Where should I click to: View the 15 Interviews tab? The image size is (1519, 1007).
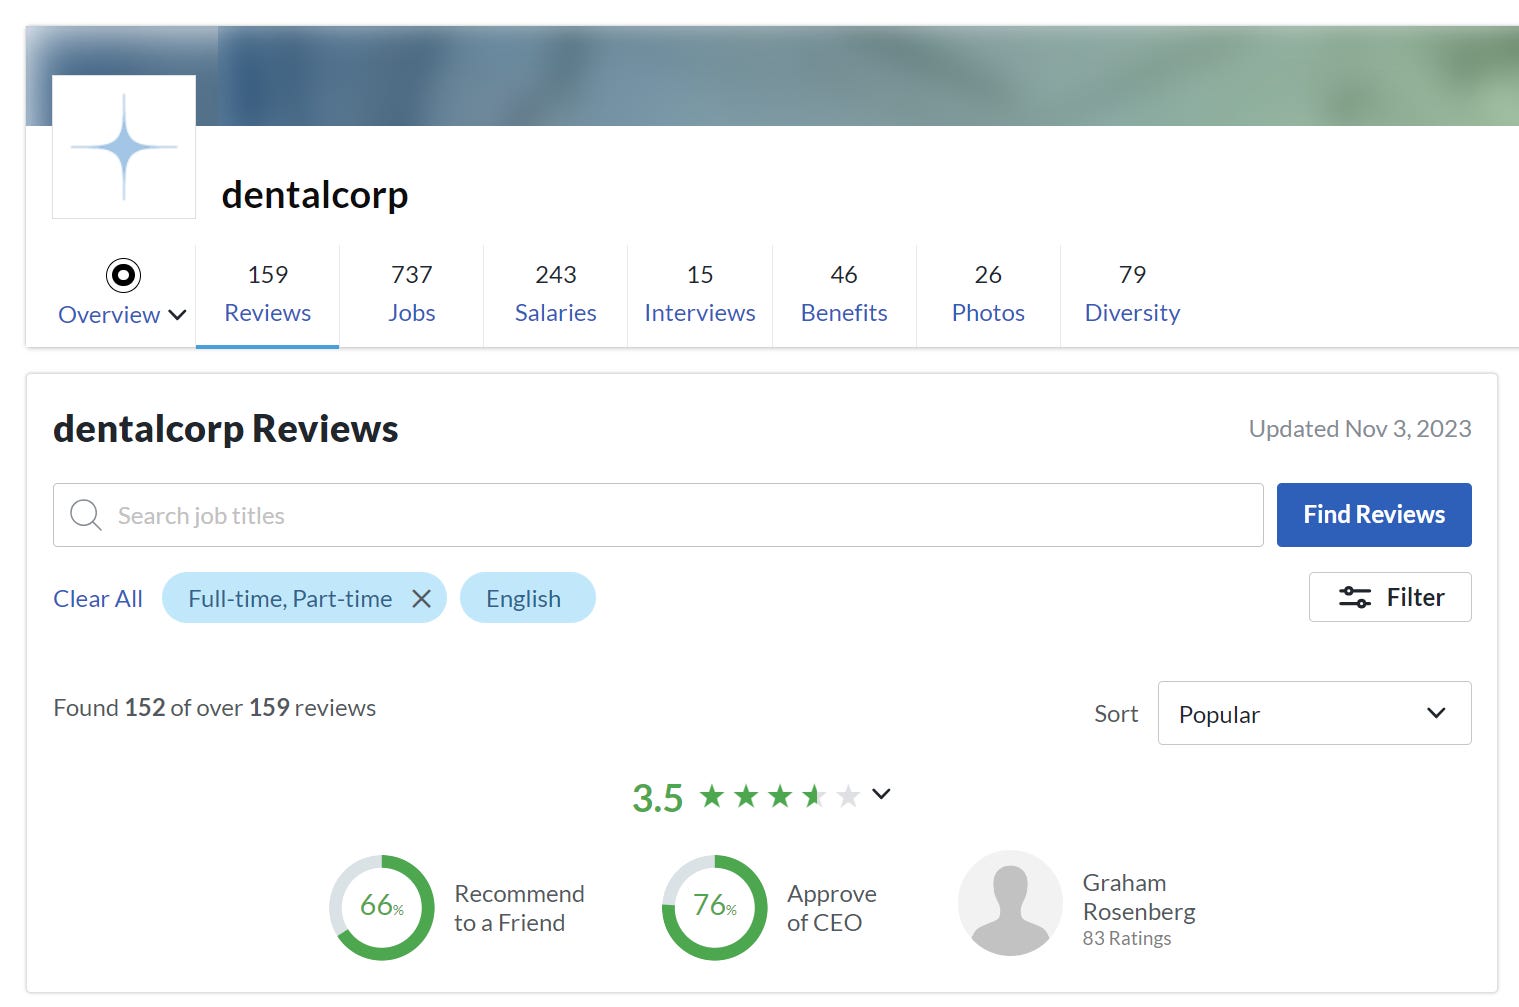[700, 294]
